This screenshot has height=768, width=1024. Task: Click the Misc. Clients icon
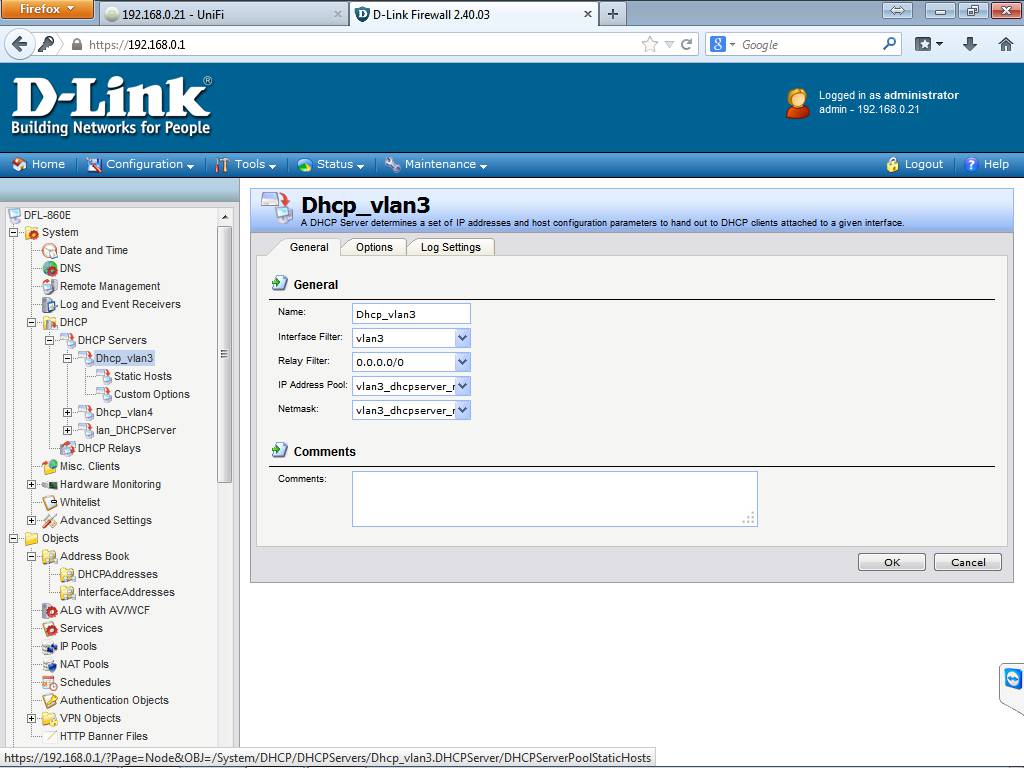50,466
